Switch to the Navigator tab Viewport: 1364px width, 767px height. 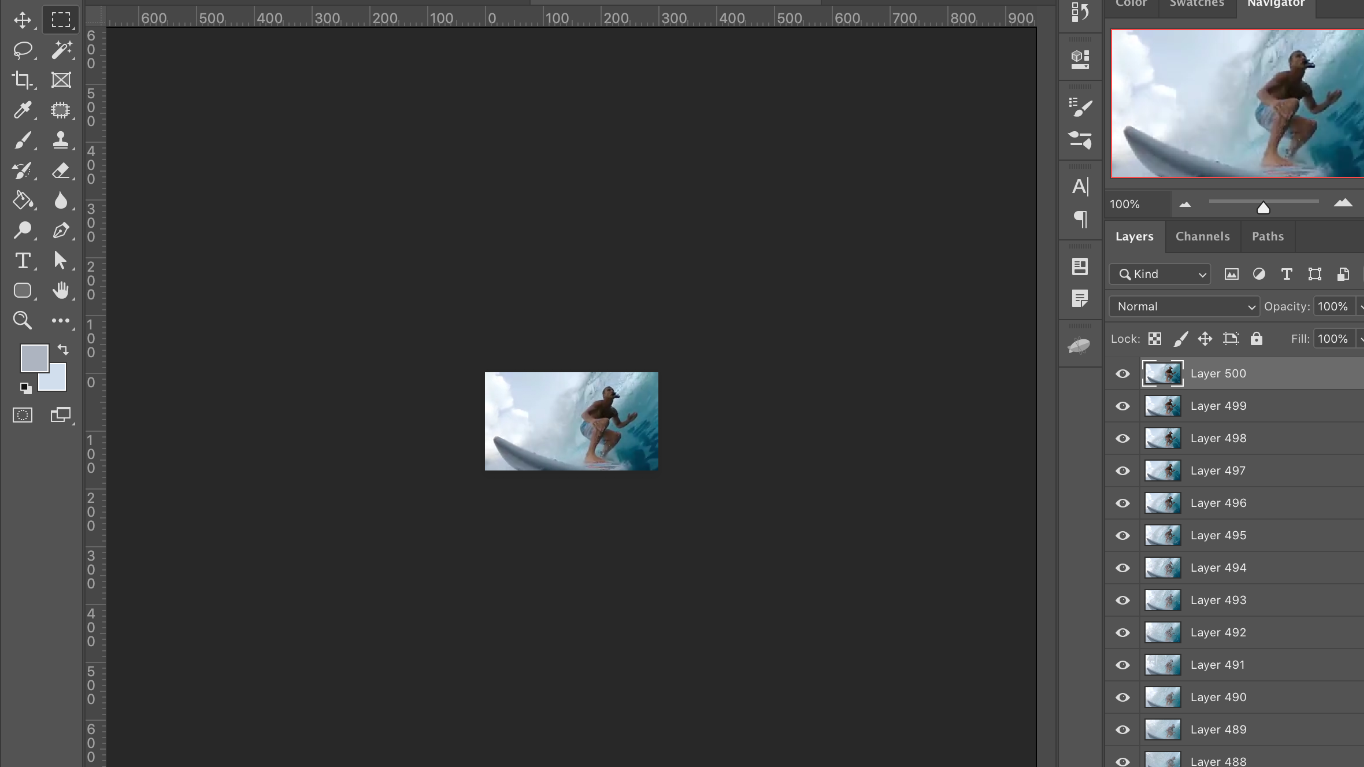1276,4
